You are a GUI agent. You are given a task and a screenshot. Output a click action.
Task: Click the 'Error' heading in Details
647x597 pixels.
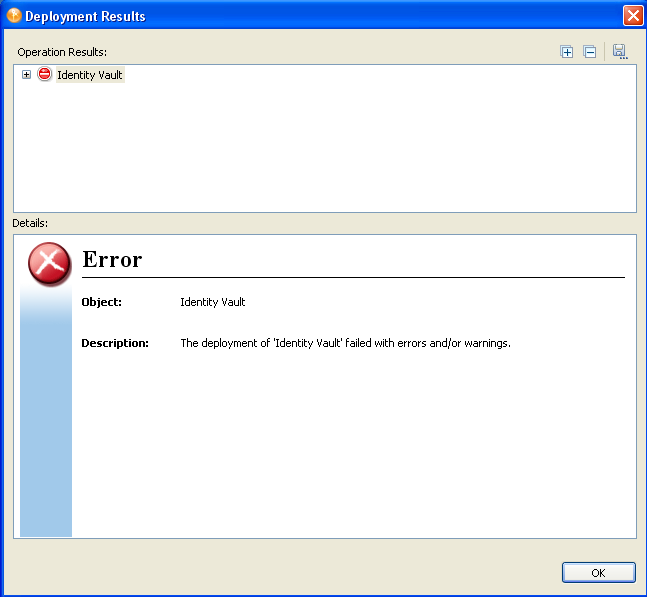(112, 260)
